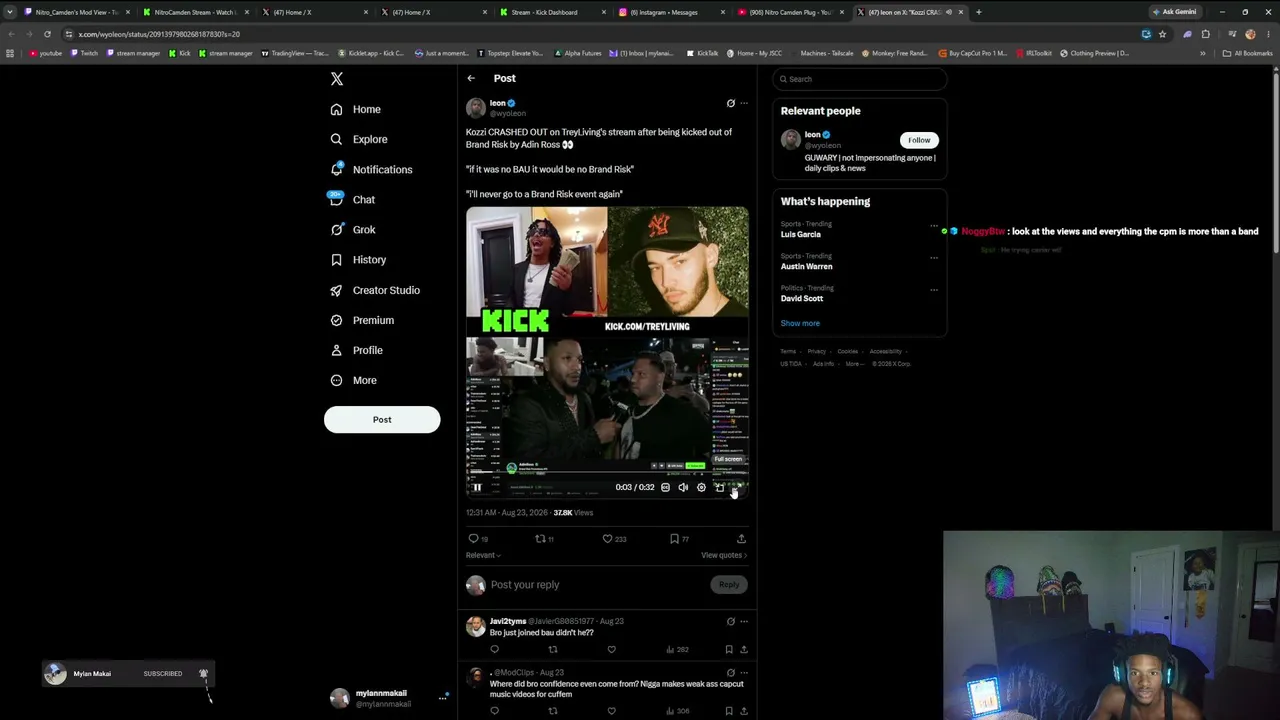Reload the page in browser toolbar
The image size is (1280, 720).
click(x=47, y=34)
